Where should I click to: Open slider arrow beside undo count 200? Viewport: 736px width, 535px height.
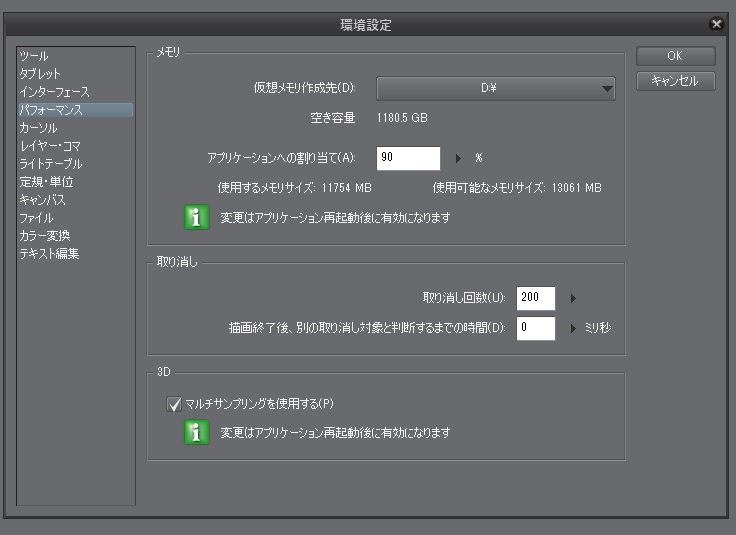[x=573, y=298]
